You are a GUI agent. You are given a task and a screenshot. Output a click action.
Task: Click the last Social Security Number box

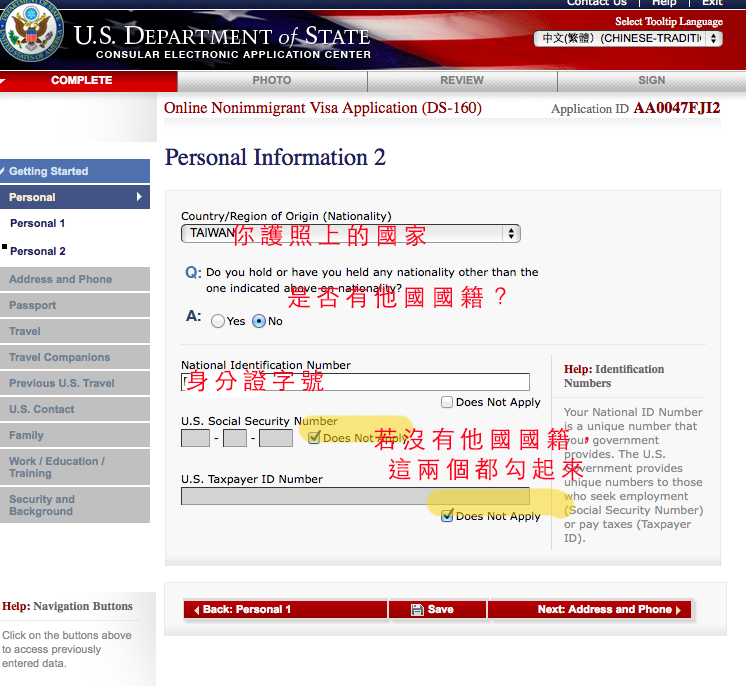click(x=276, y=438)
